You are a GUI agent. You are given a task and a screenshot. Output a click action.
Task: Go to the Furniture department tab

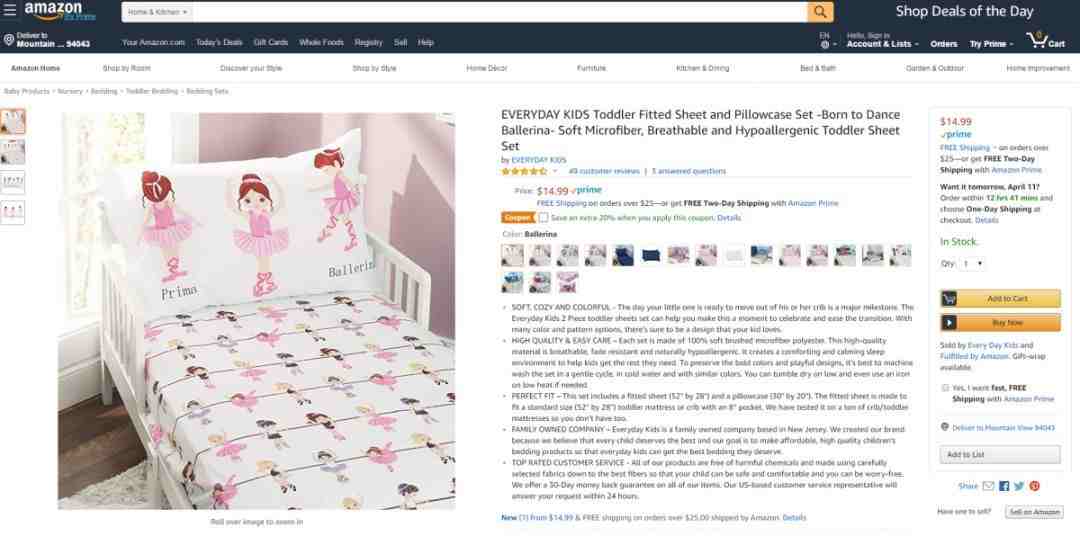click(x=591, y=68)
